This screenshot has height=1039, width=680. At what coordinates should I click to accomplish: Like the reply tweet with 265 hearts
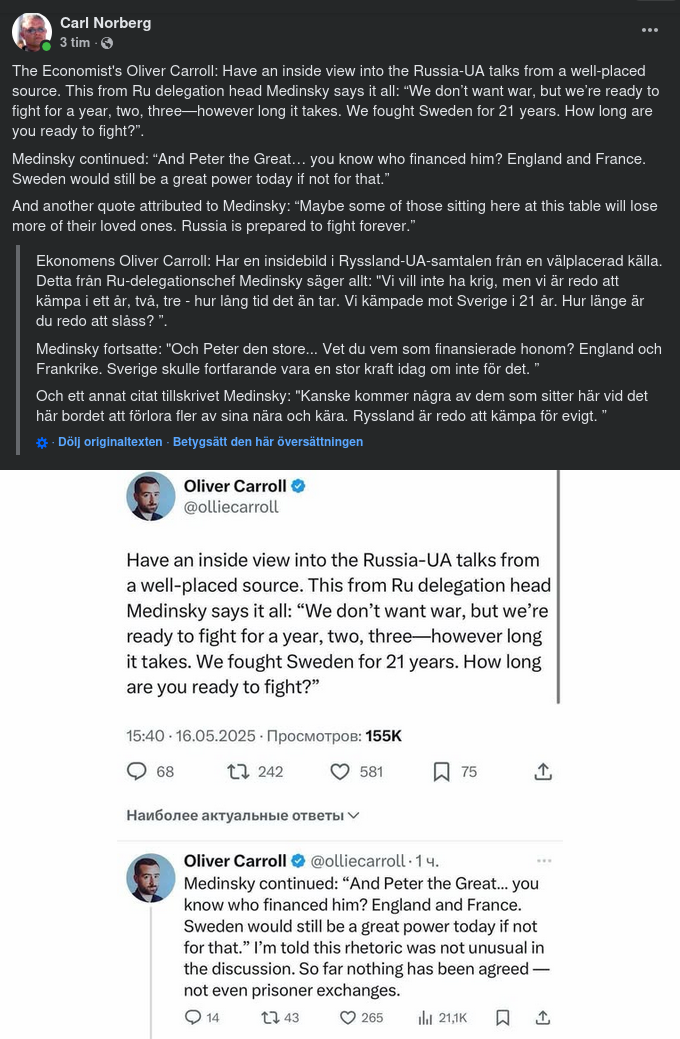click(348, 1017)
